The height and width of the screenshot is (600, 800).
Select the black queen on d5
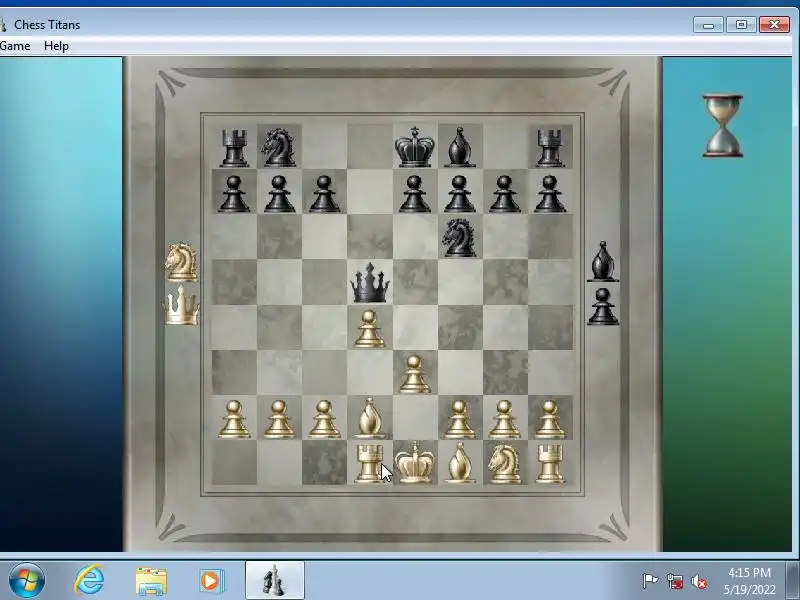pyautogui.click(x=370, y=283)
